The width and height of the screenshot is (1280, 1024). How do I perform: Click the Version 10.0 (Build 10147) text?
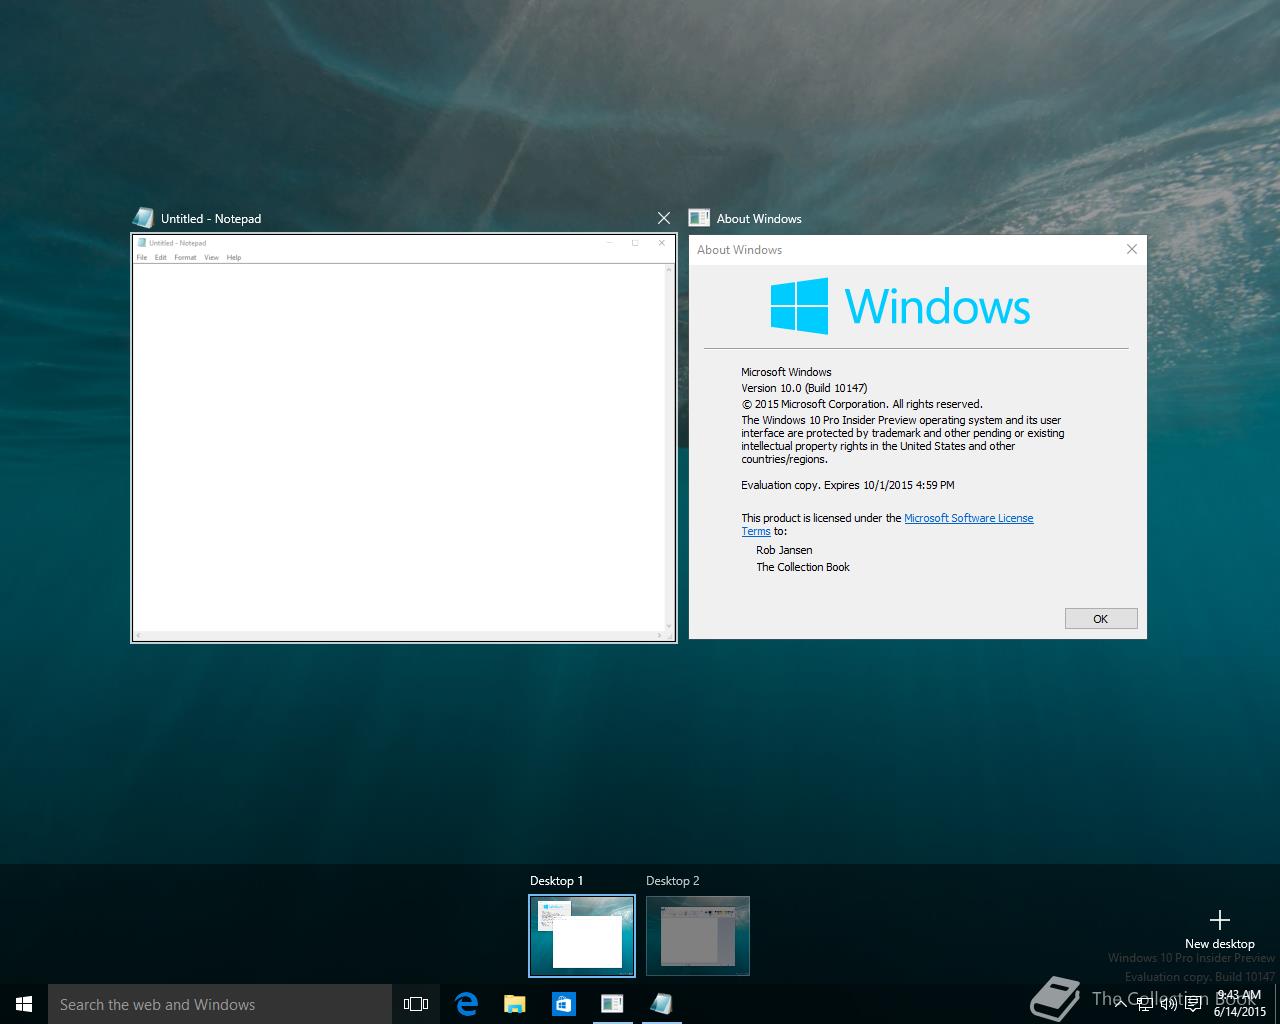pyautogui.click(x=804, y=388)
